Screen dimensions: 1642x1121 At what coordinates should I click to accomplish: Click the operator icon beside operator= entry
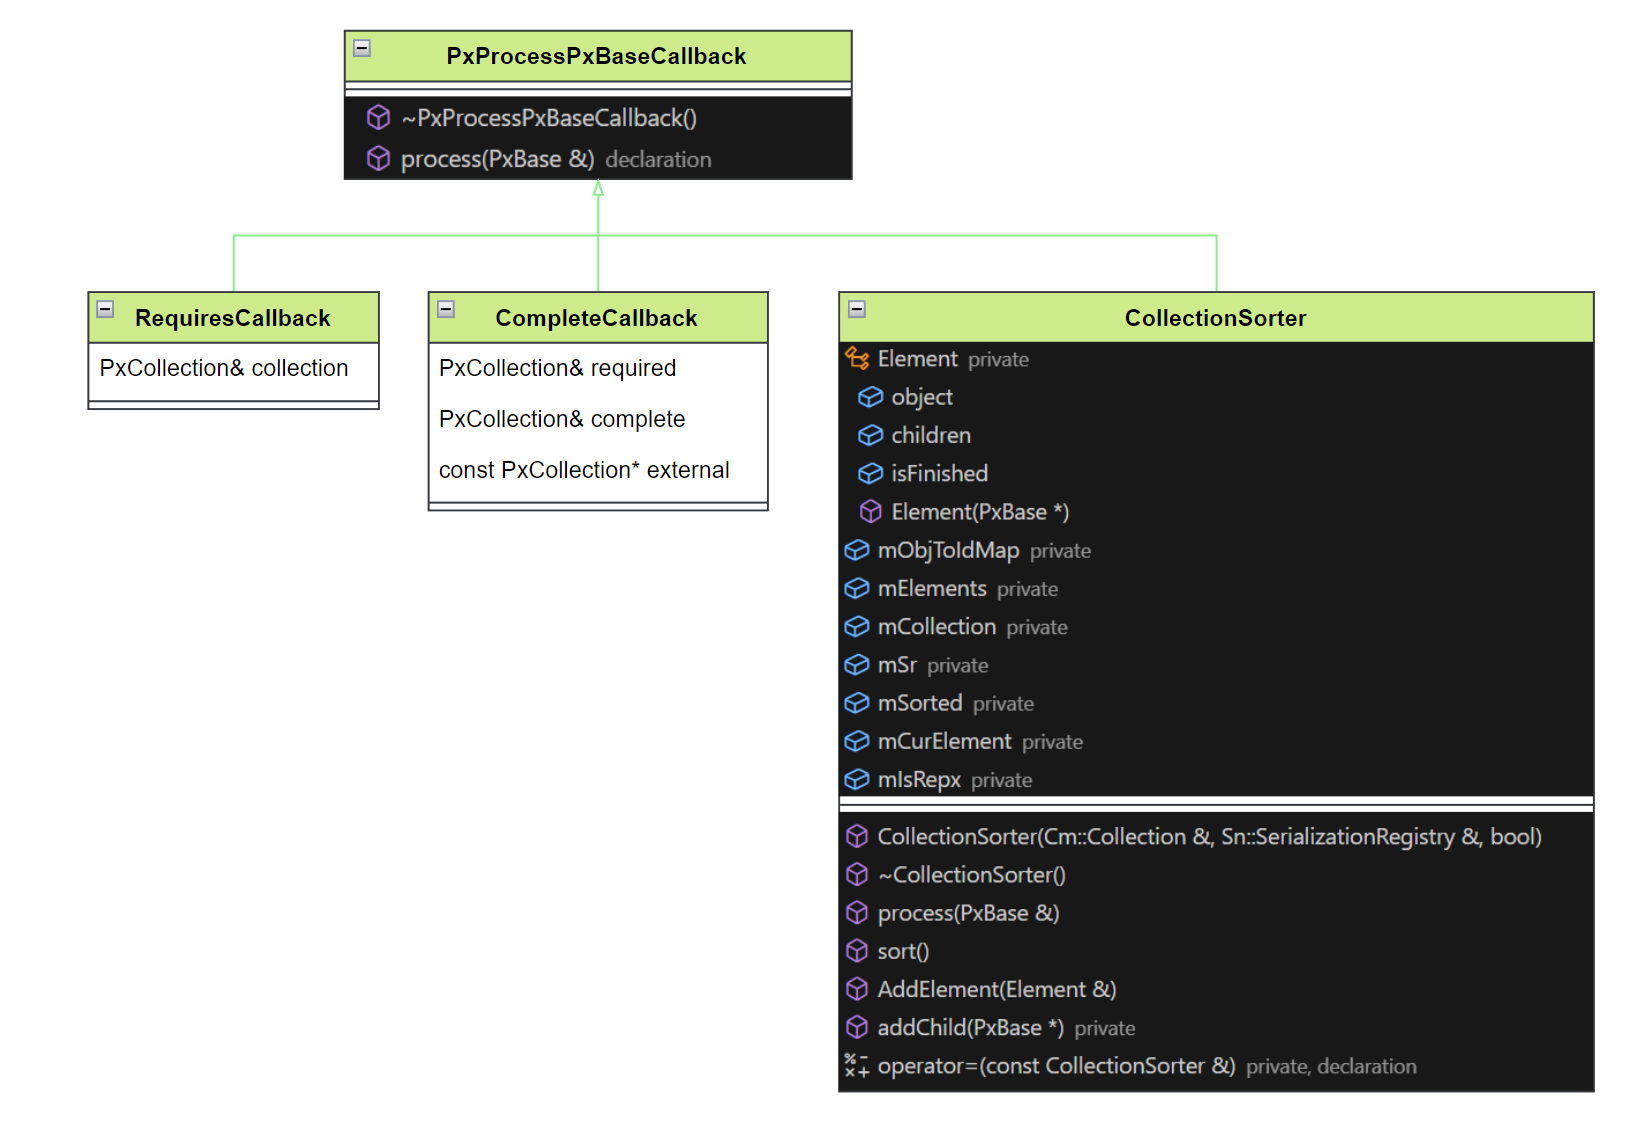[856, 1066]
